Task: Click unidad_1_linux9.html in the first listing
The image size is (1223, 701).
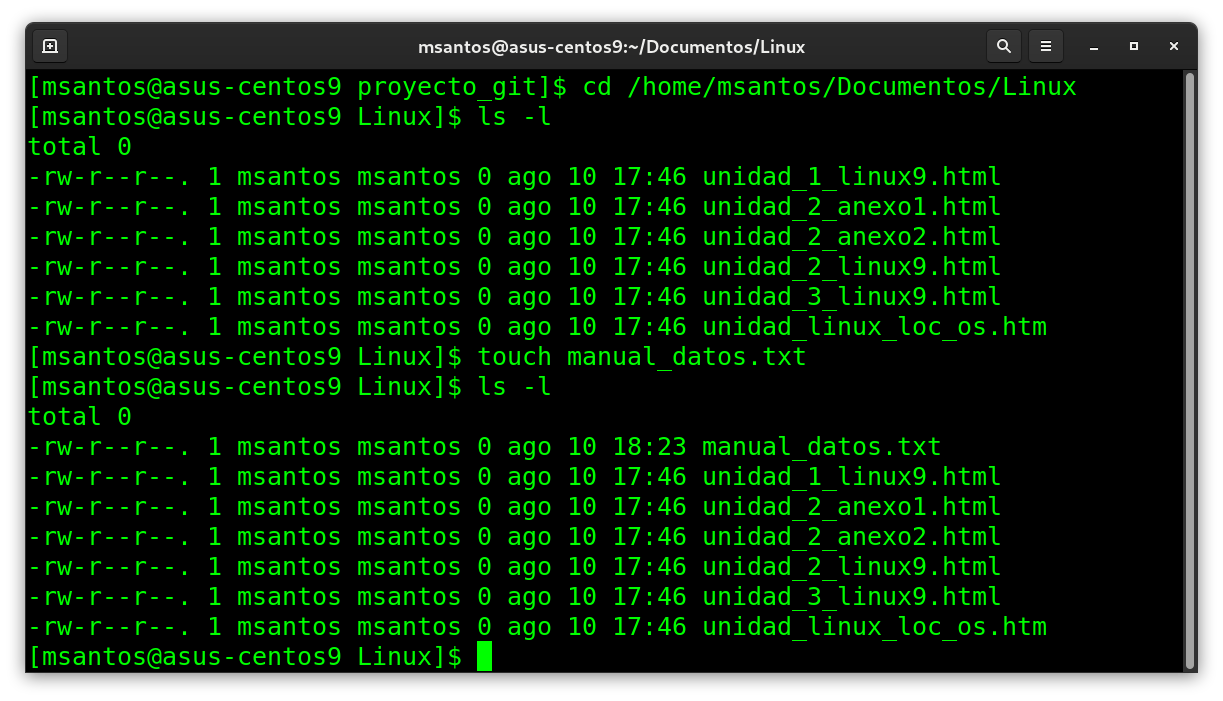Action: click(x=851, y=177)
